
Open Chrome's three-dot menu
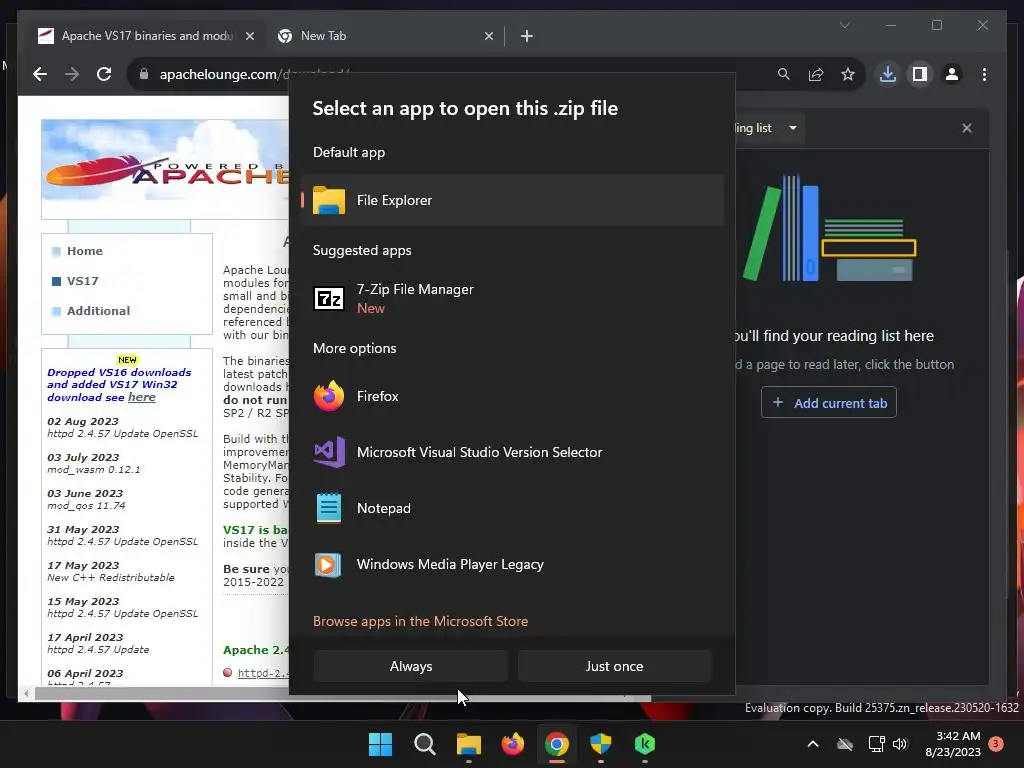click(x=984, y=74)
